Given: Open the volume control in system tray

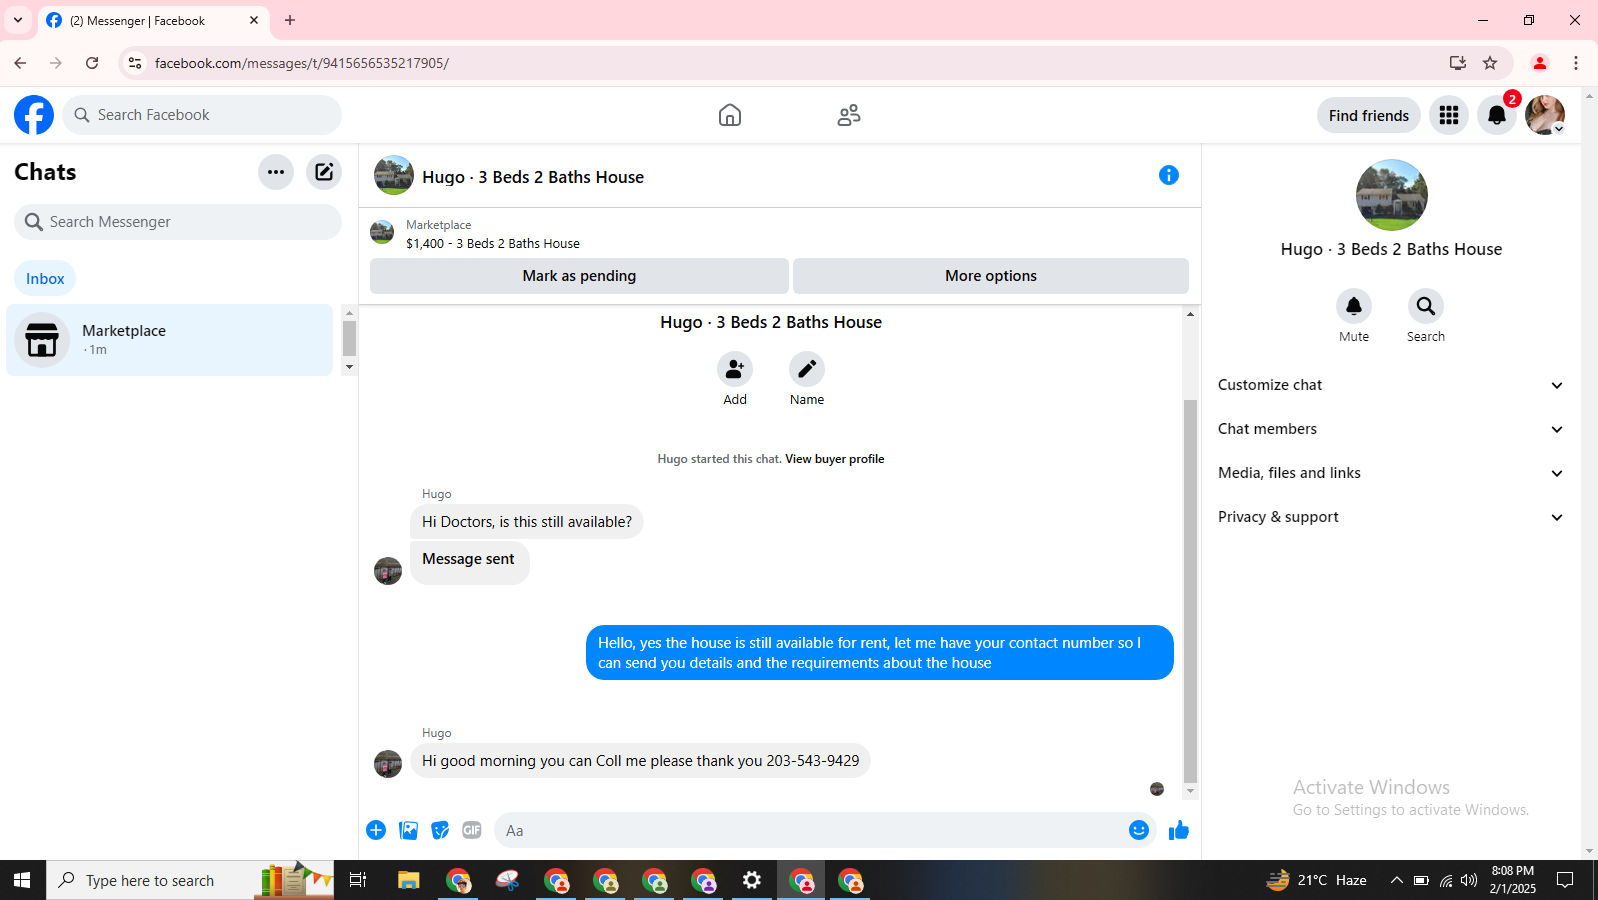Looking at the screenshot, I should 1468,880.
